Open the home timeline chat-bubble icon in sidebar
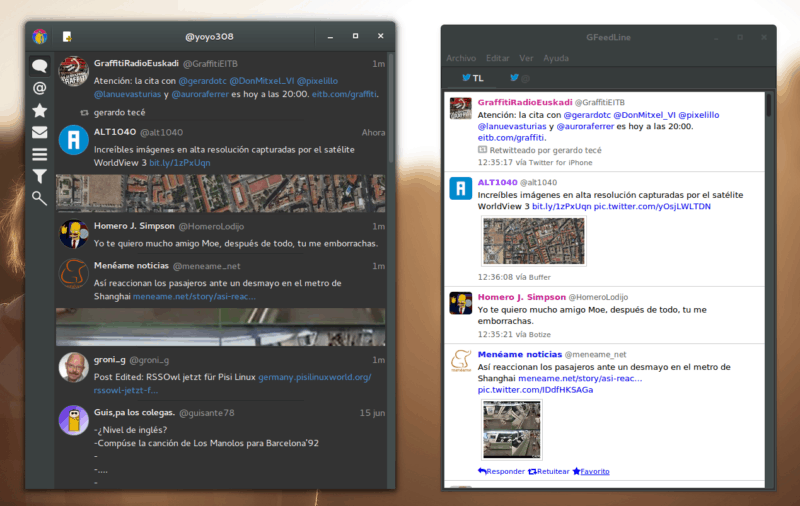The image size is (800, 506). click(x=40, y=66)
